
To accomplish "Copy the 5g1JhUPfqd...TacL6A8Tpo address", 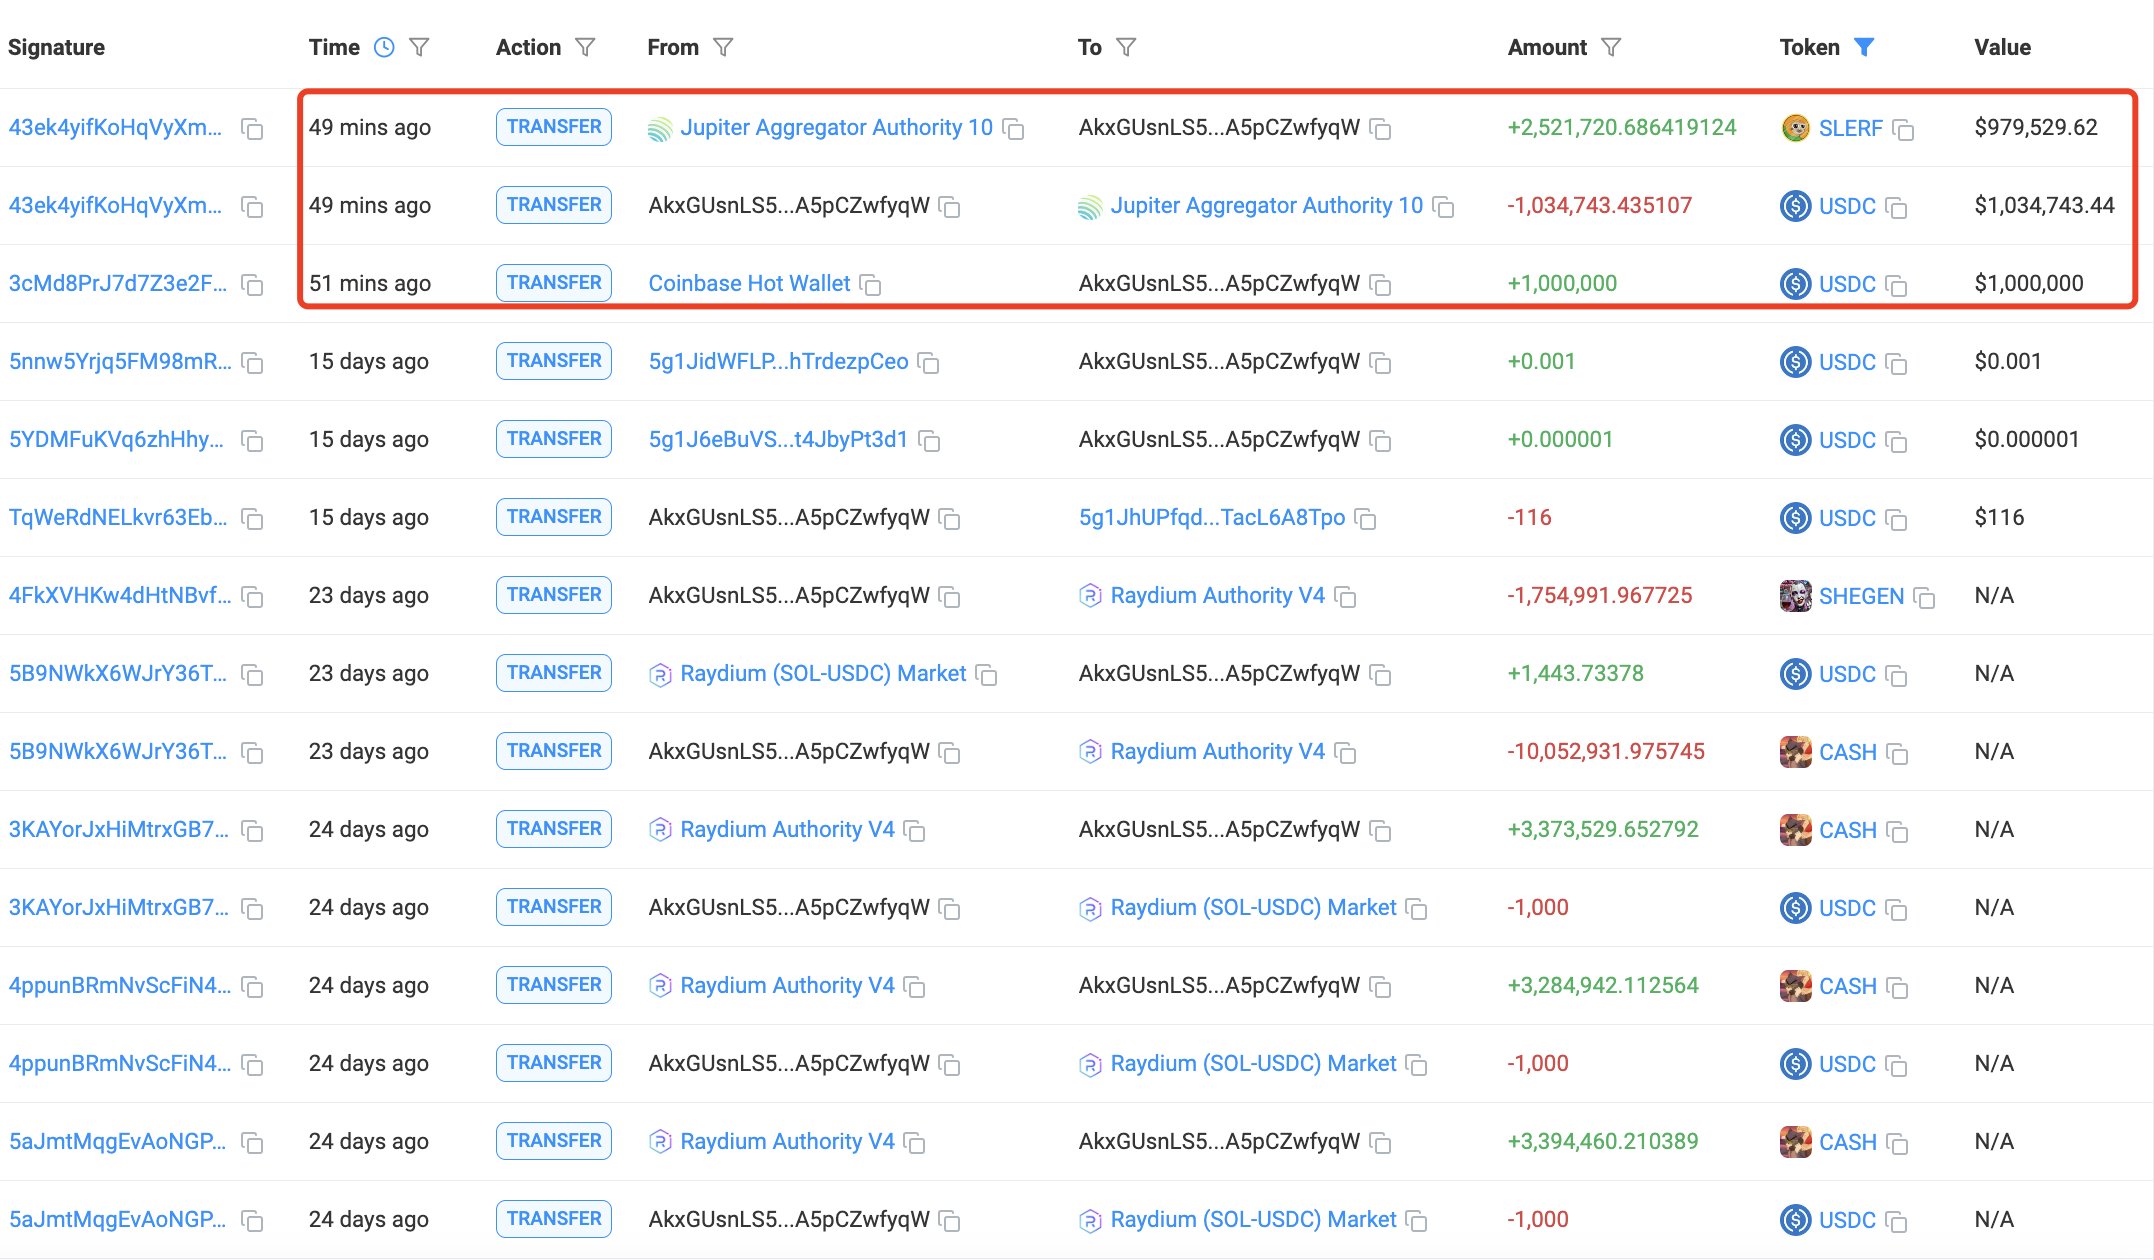I will [x=1366, y=519].
